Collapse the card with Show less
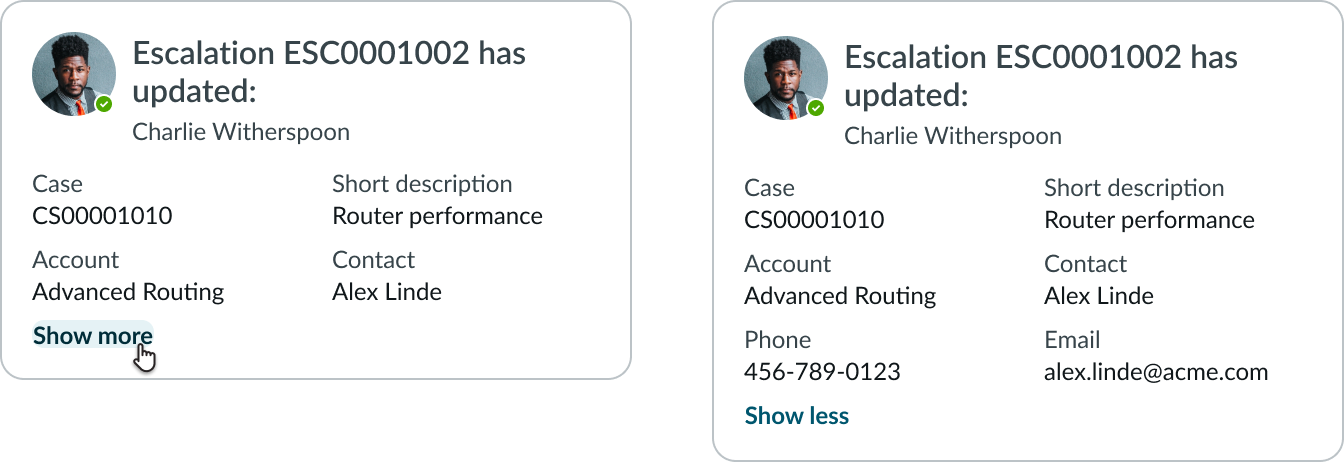 pyautogui.click(x=796, y=416)
